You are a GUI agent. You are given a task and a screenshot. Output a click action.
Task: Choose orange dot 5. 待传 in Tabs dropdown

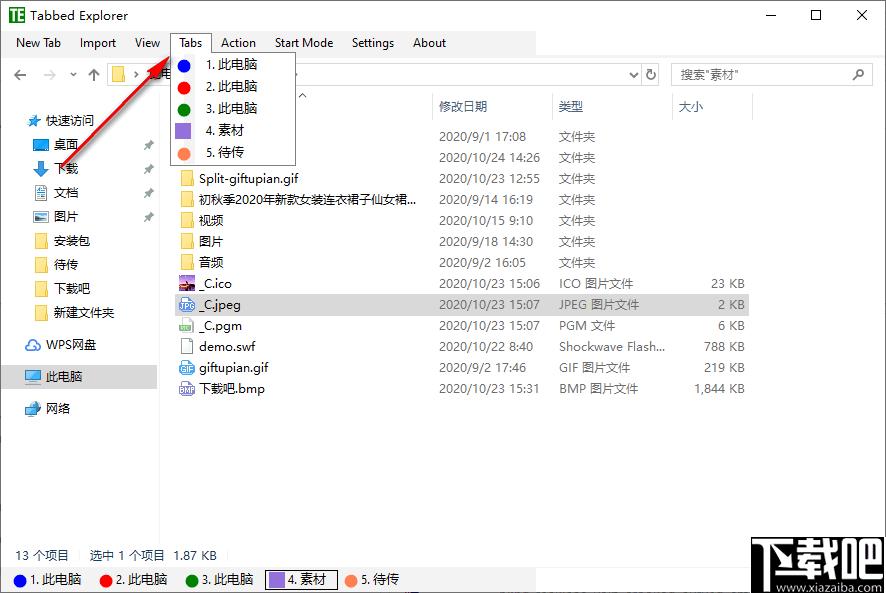[233, 153]
